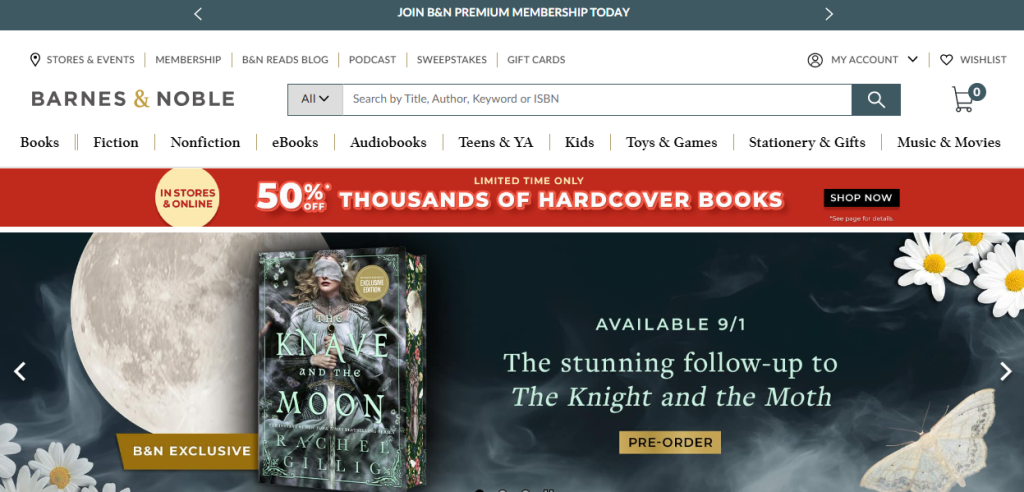Viewport: 1024px width, 492px height.
Task: Open the Teens & YA menu
Action: coord(496,142)
